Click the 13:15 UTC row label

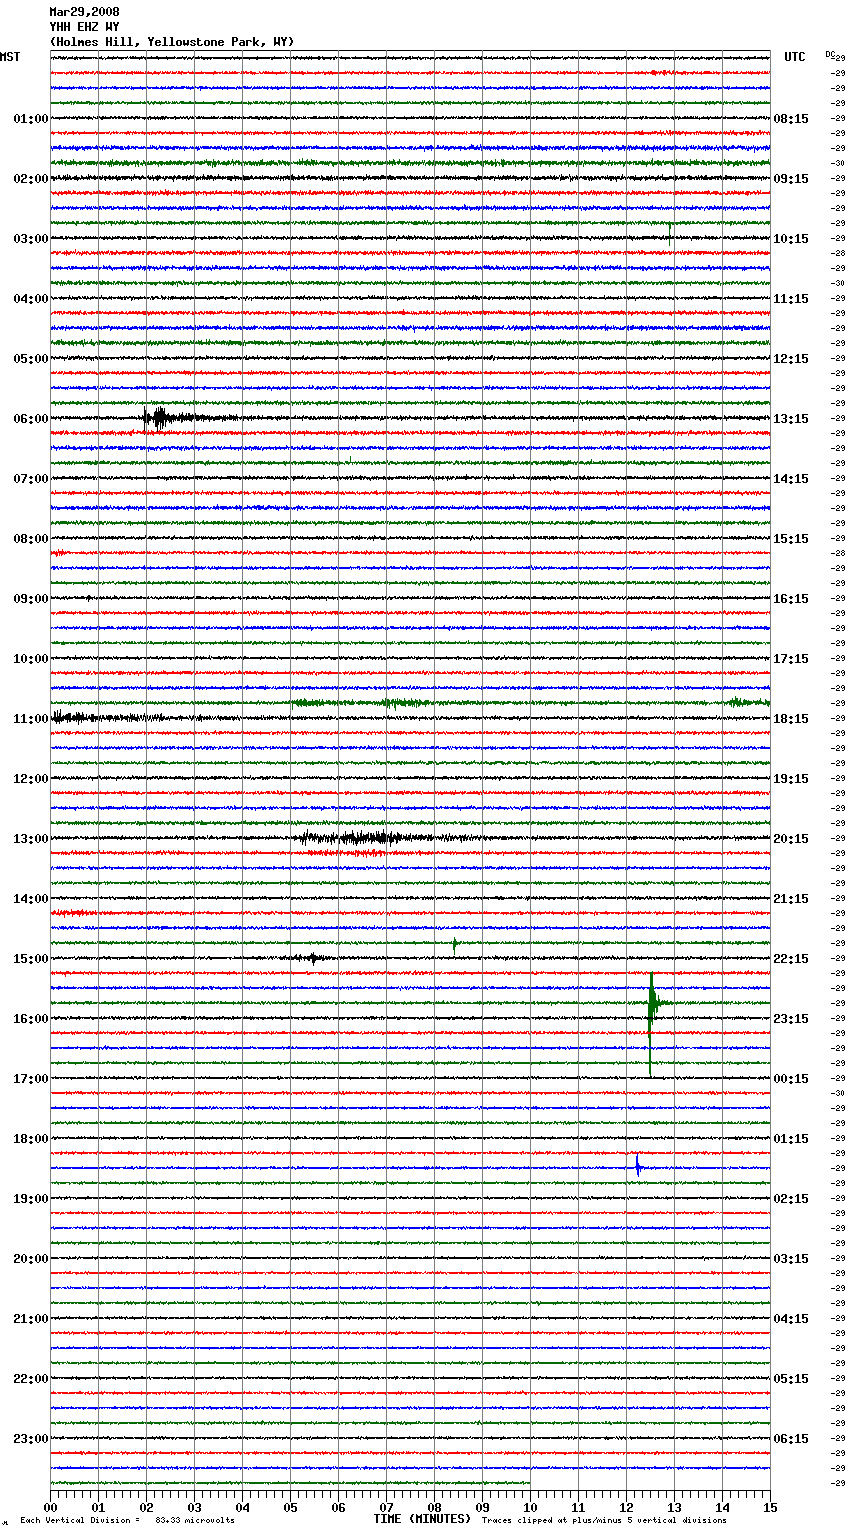pos(791,419)
